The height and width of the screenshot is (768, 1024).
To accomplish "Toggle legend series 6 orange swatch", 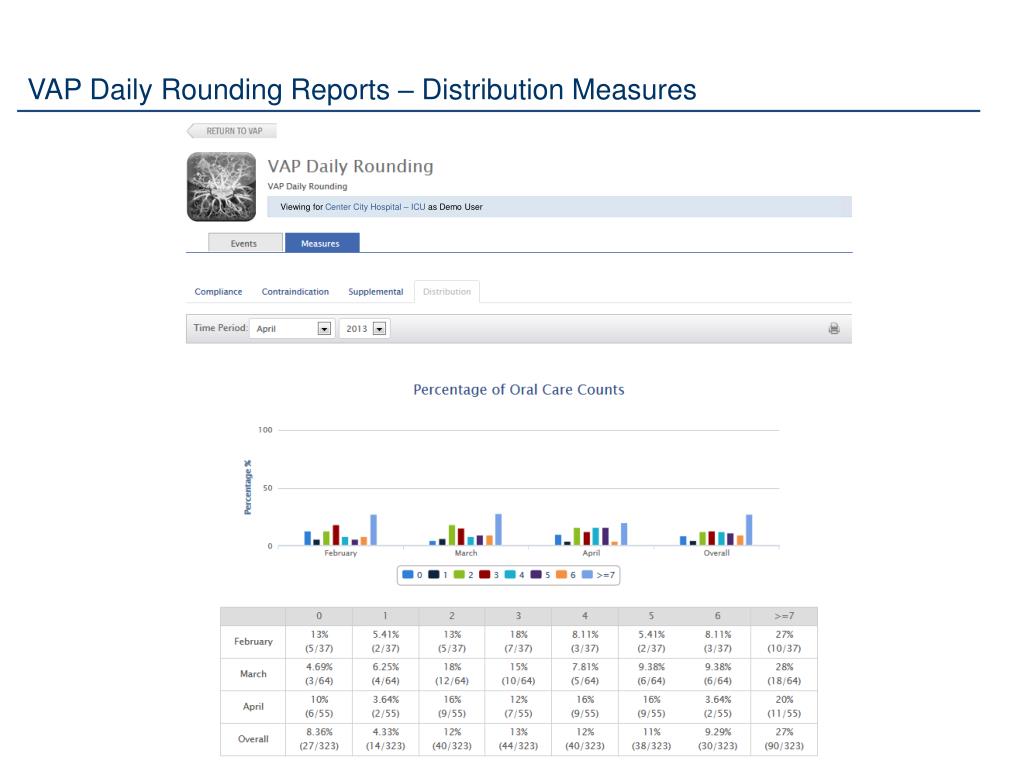I will point(562,575).
